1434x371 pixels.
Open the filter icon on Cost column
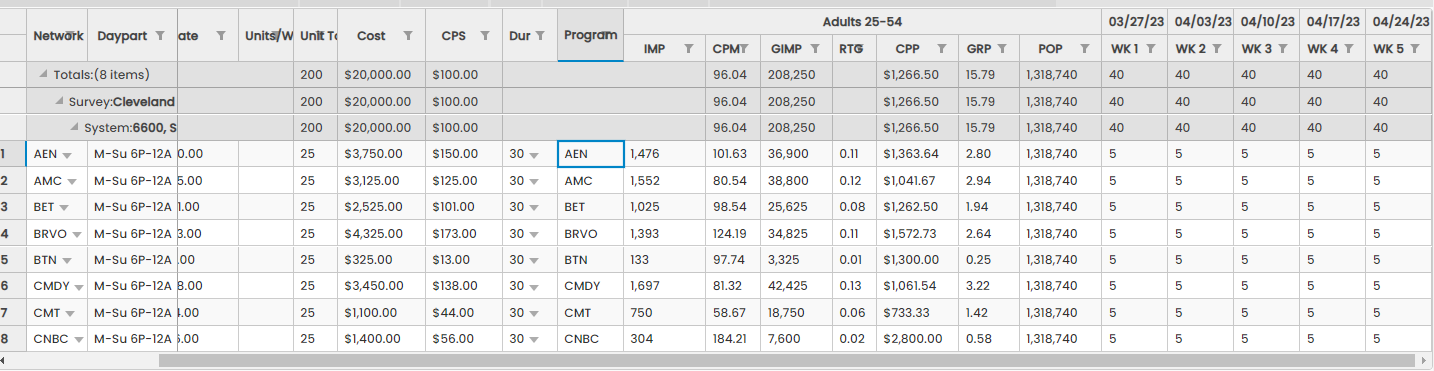(408, 36)
